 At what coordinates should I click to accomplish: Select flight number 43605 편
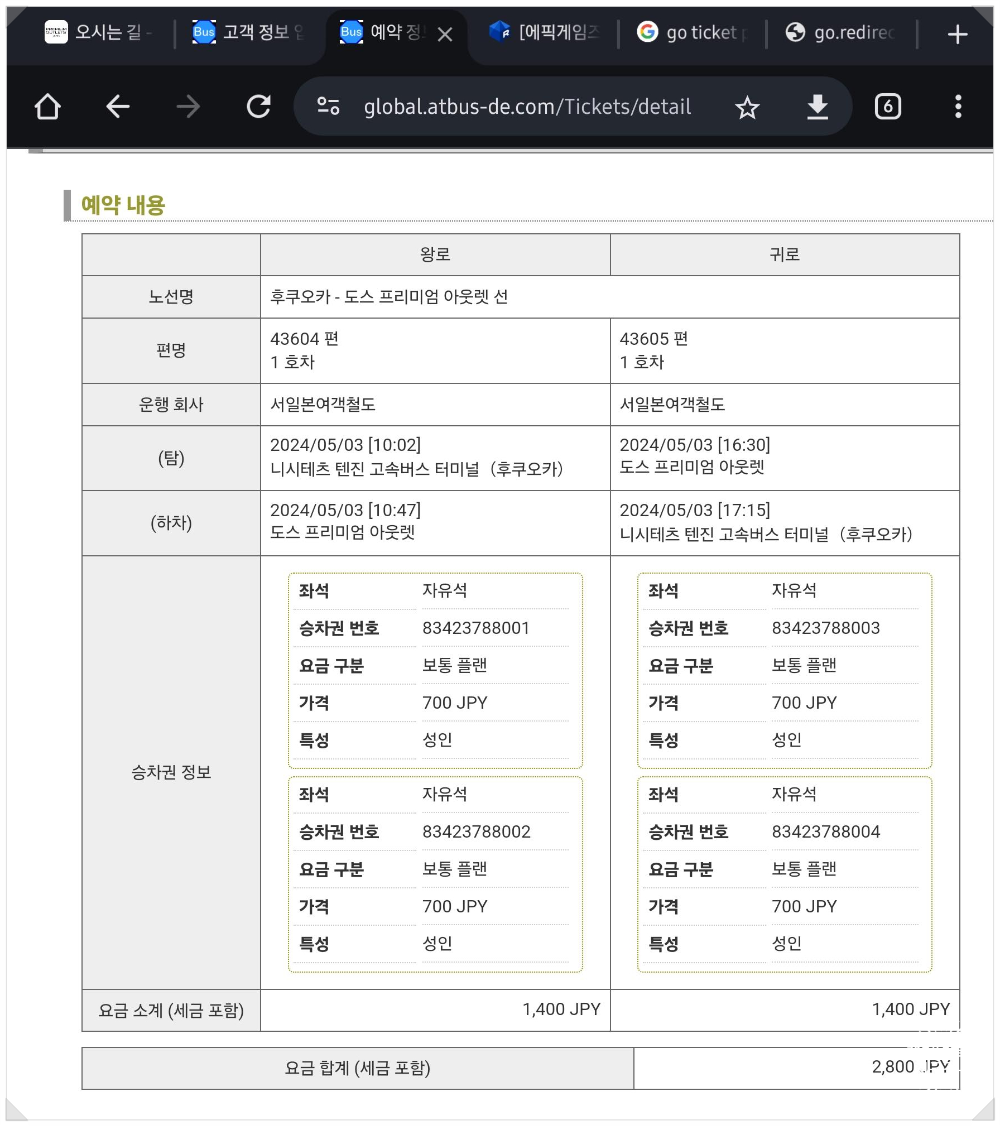tap(654, 339)
